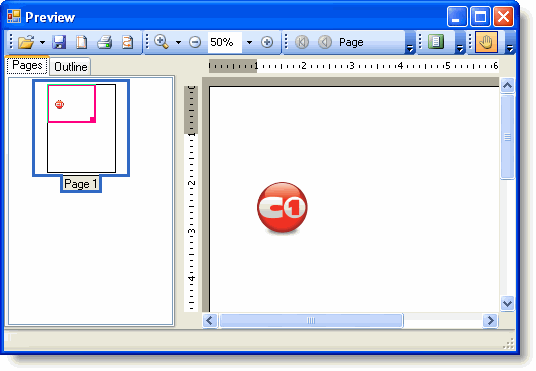Switch to the Outline tab
This screenshot has width=536, height=371.
click(71, 67)
